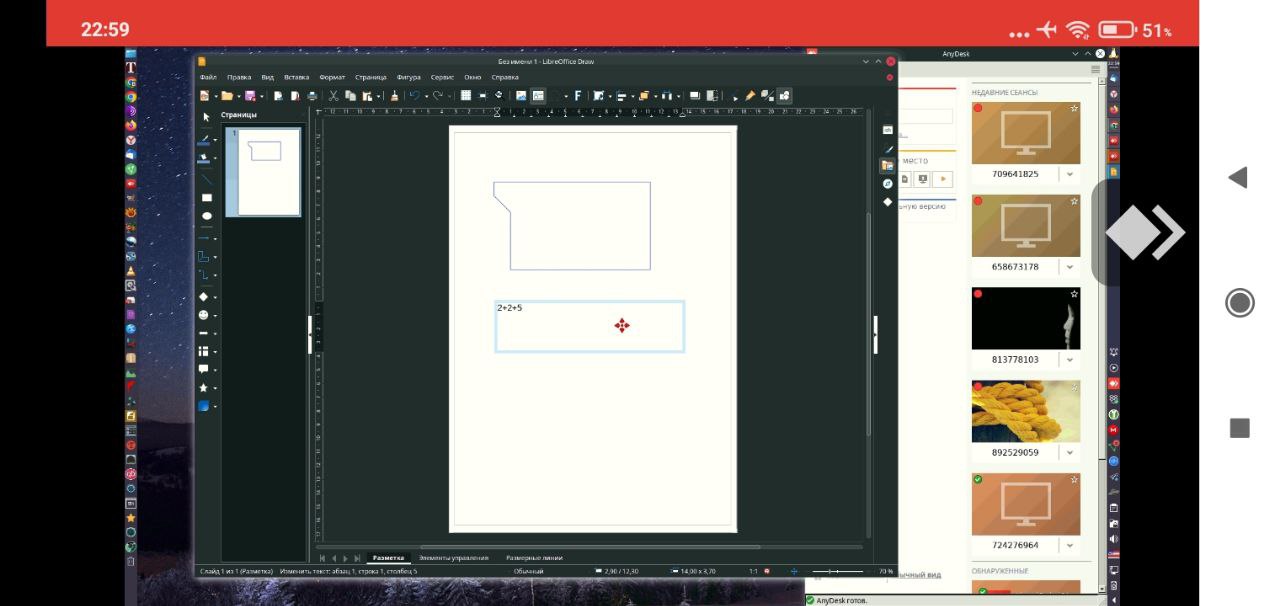The image size is (1280, 606).
Task: Click the Undo arrow icon
Action: coord(414,96)
